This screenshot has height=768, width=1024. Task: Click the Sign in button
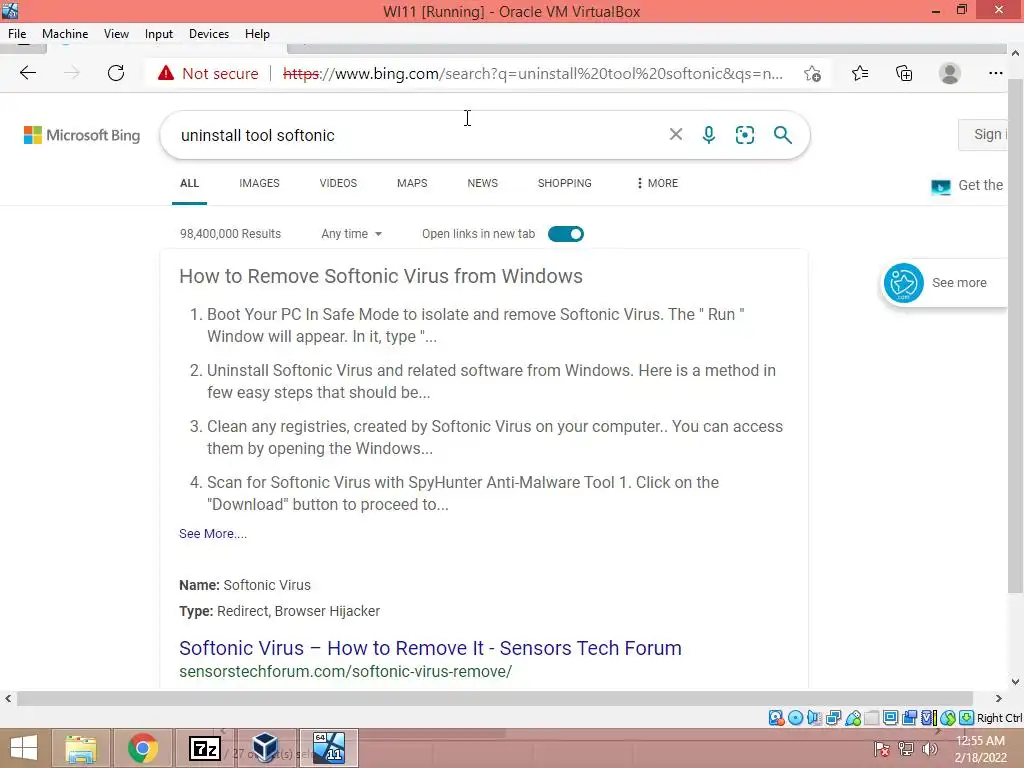click(x=983, y=135)
